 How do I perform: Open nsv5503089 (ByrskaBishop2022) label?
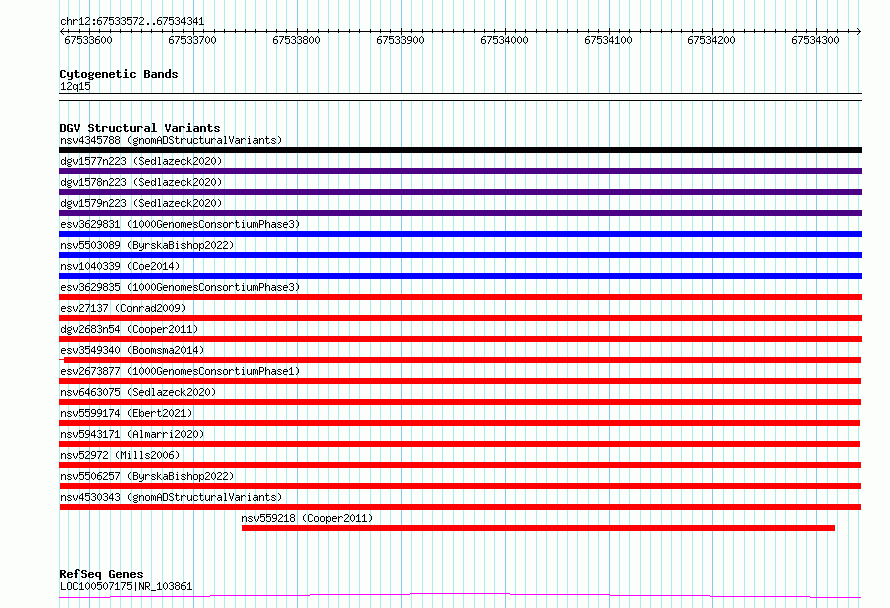(x=147, y=245)
